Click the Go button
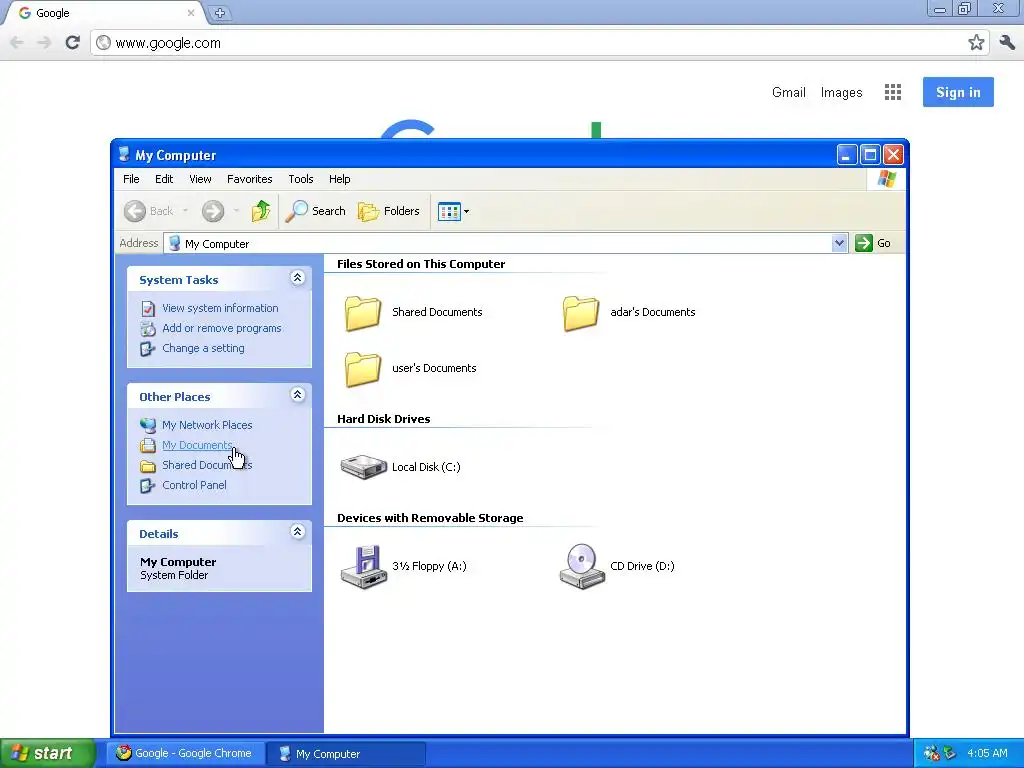 [873, 243]
